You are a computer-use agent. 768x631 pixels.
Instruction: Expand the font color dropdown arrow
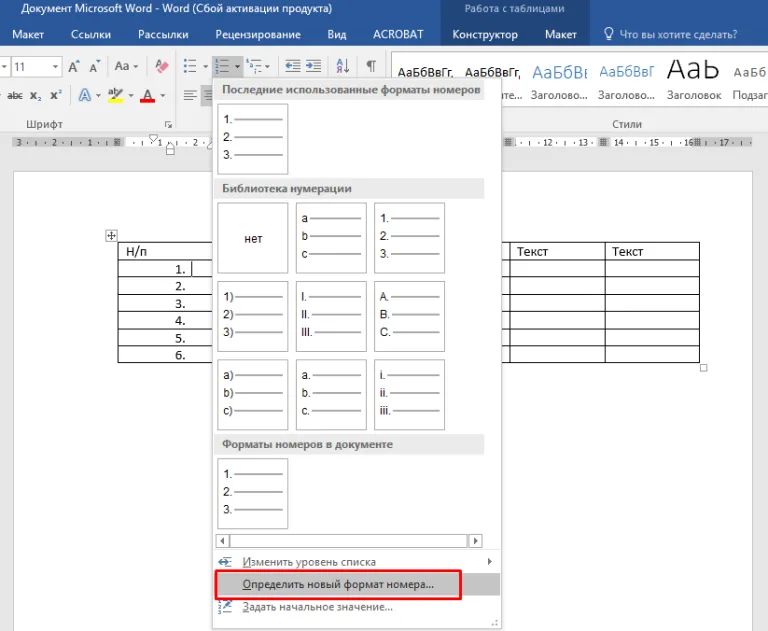[x=163, y=96]
